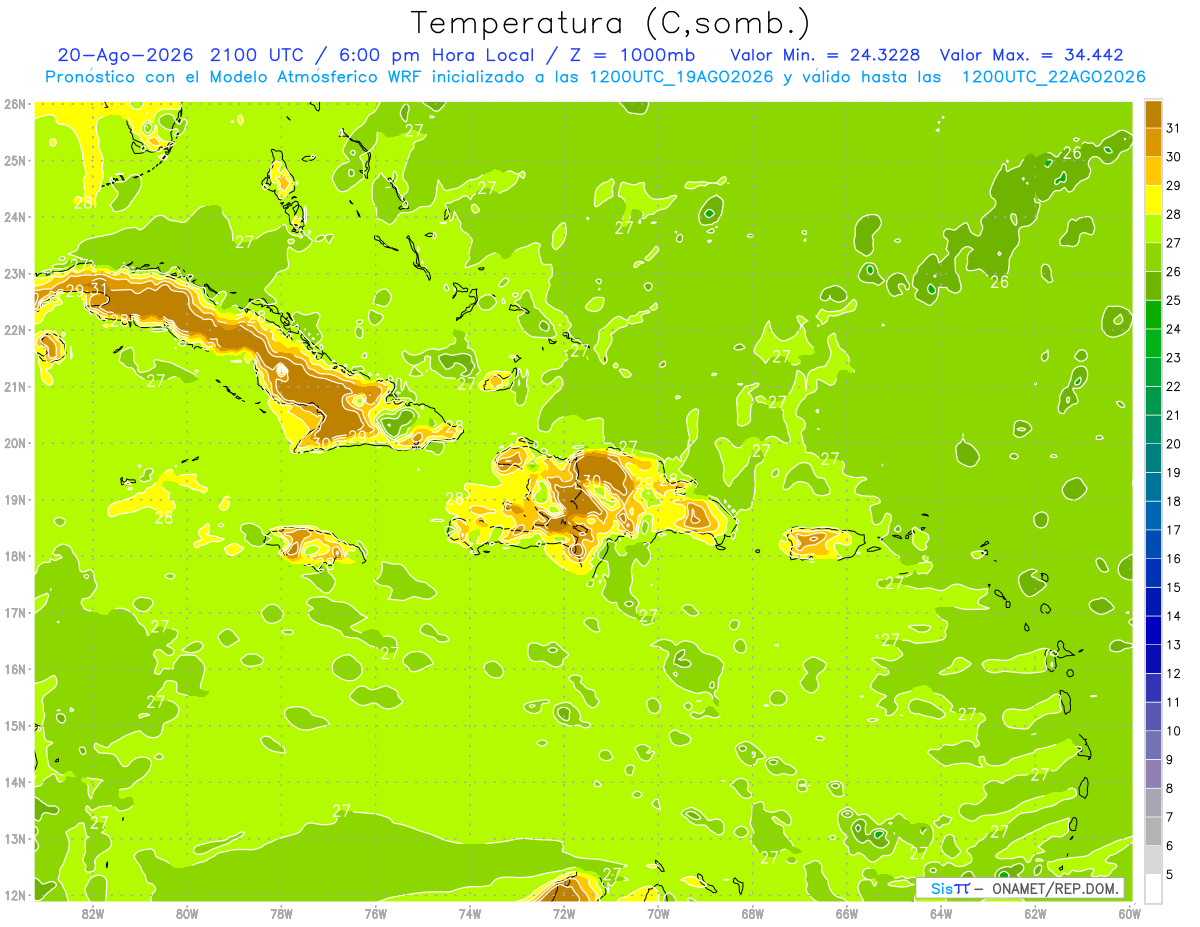Click legend value label 29
The image size is (1200, 927).
[x=1174, y=186]
